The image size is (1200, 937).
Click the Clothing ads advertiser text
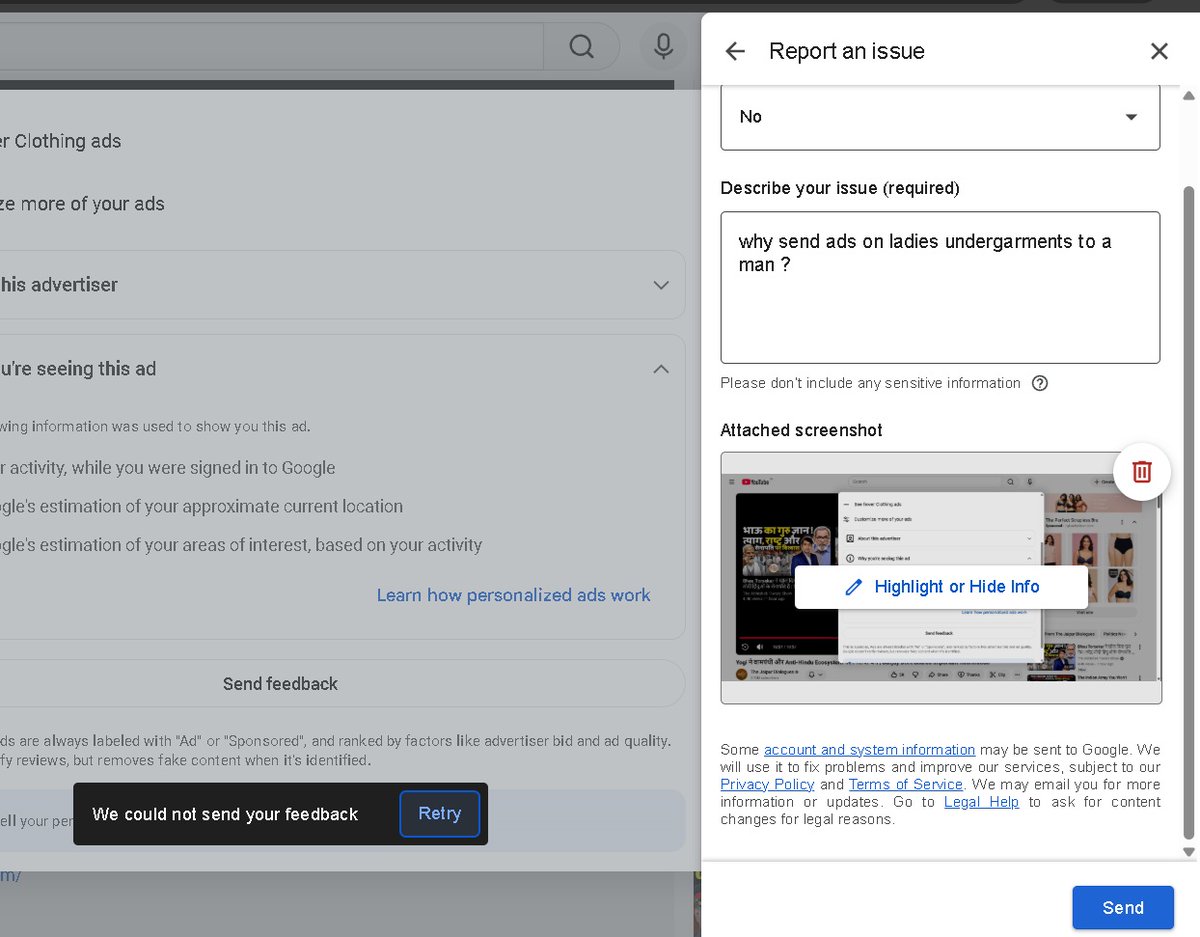pyautogui.click(x=60, y=141)
